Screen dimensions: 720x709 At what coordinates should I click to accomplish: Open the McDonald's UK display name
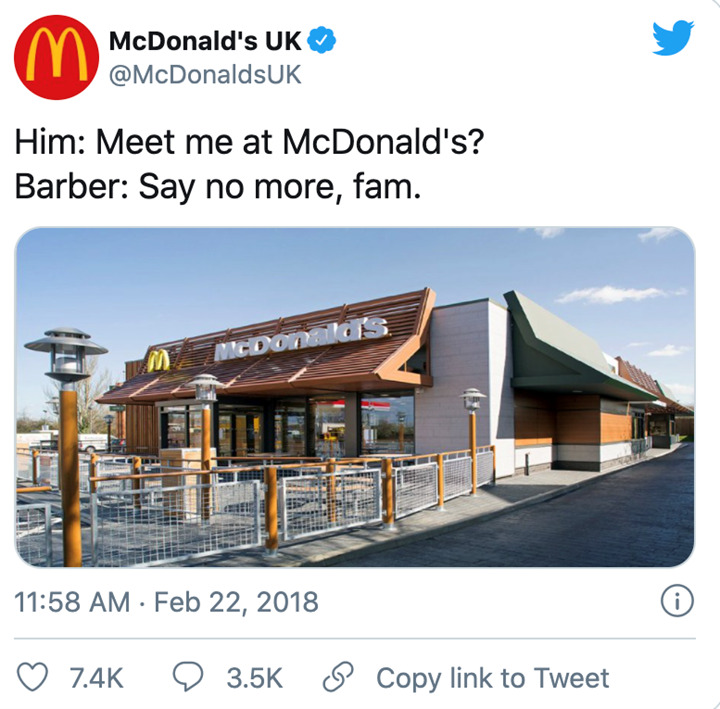205,41
